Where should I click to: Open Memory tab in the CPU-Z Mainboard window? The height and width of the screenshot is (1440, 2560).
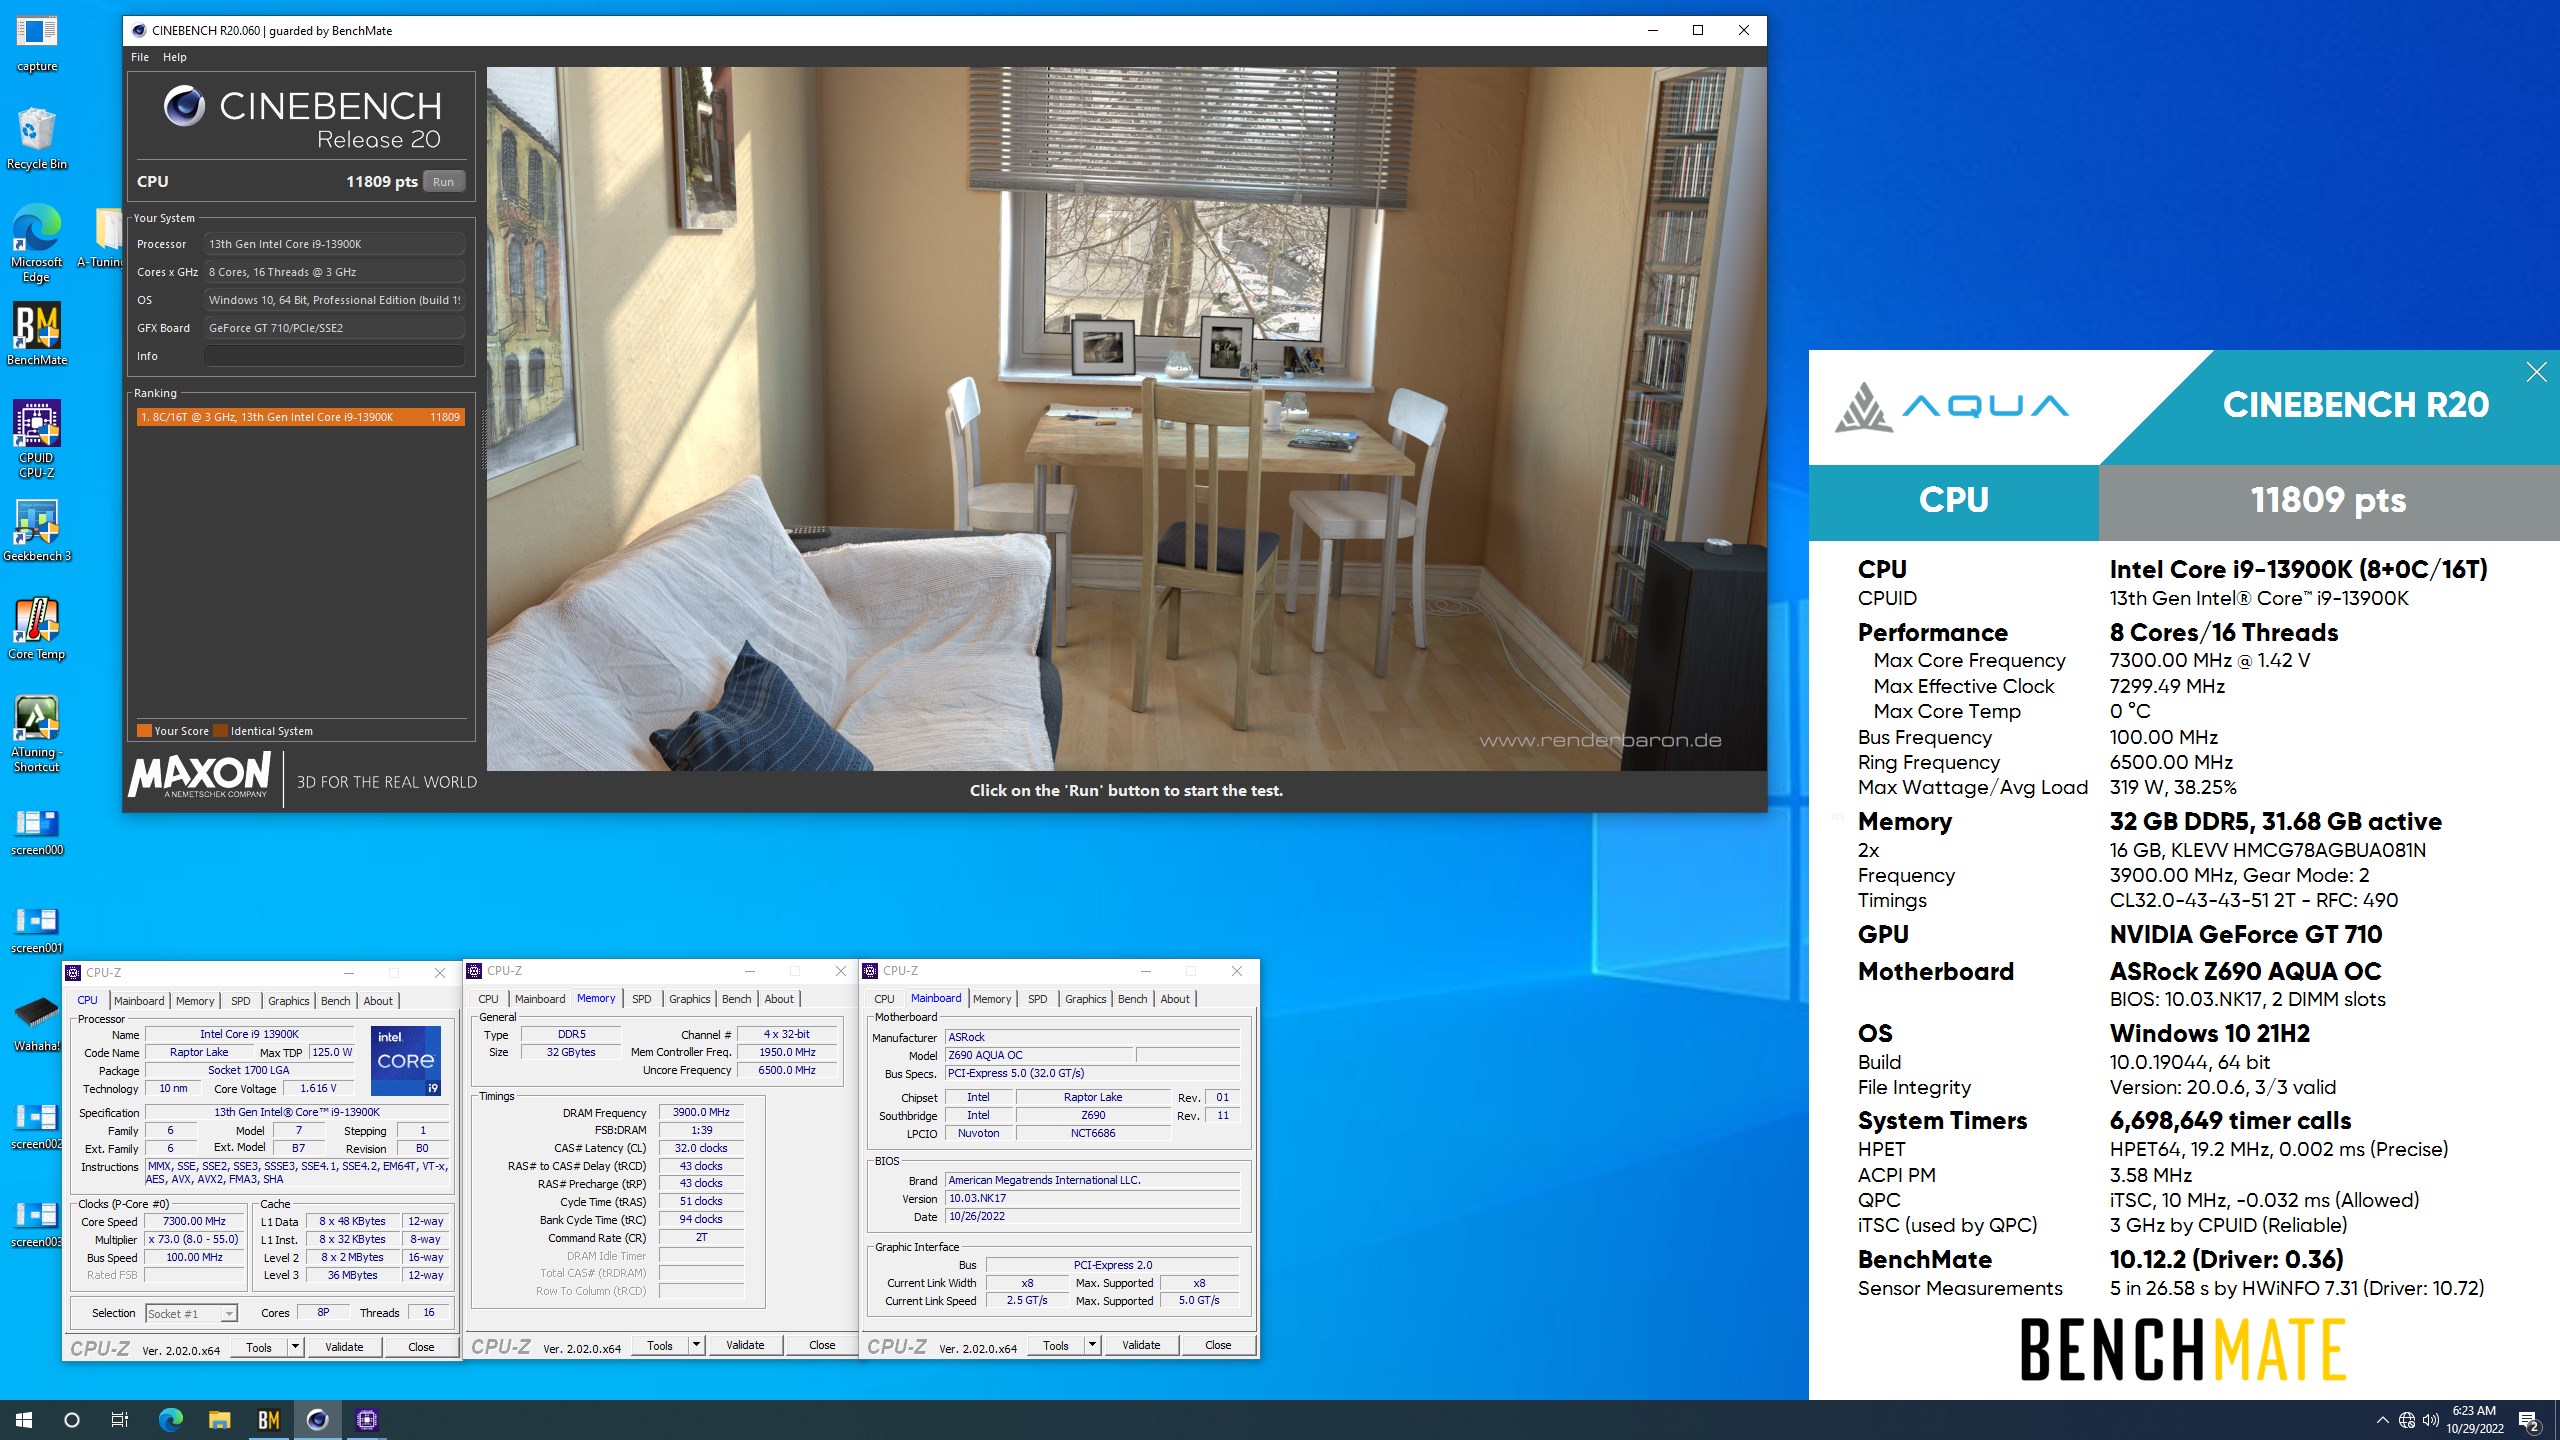[x=992, y=999]
